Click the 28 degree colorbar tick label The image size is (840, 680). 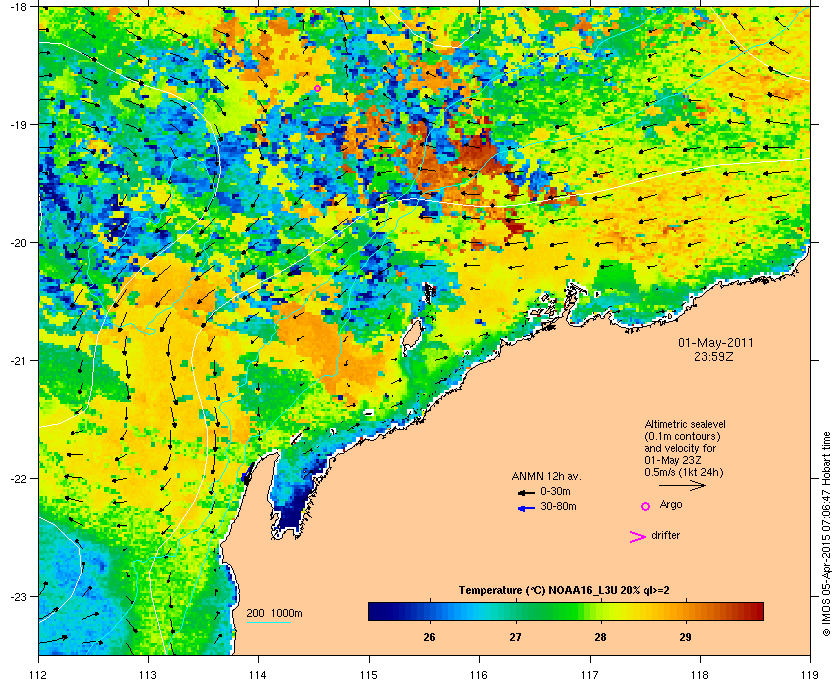pyautogui.click(x=600, y=637)
